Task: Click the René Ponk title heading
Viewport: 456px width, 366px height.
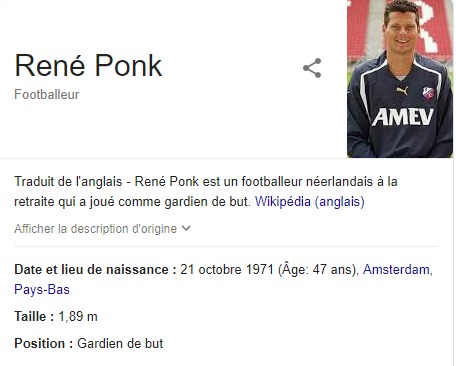Action: tap(88, 65)
